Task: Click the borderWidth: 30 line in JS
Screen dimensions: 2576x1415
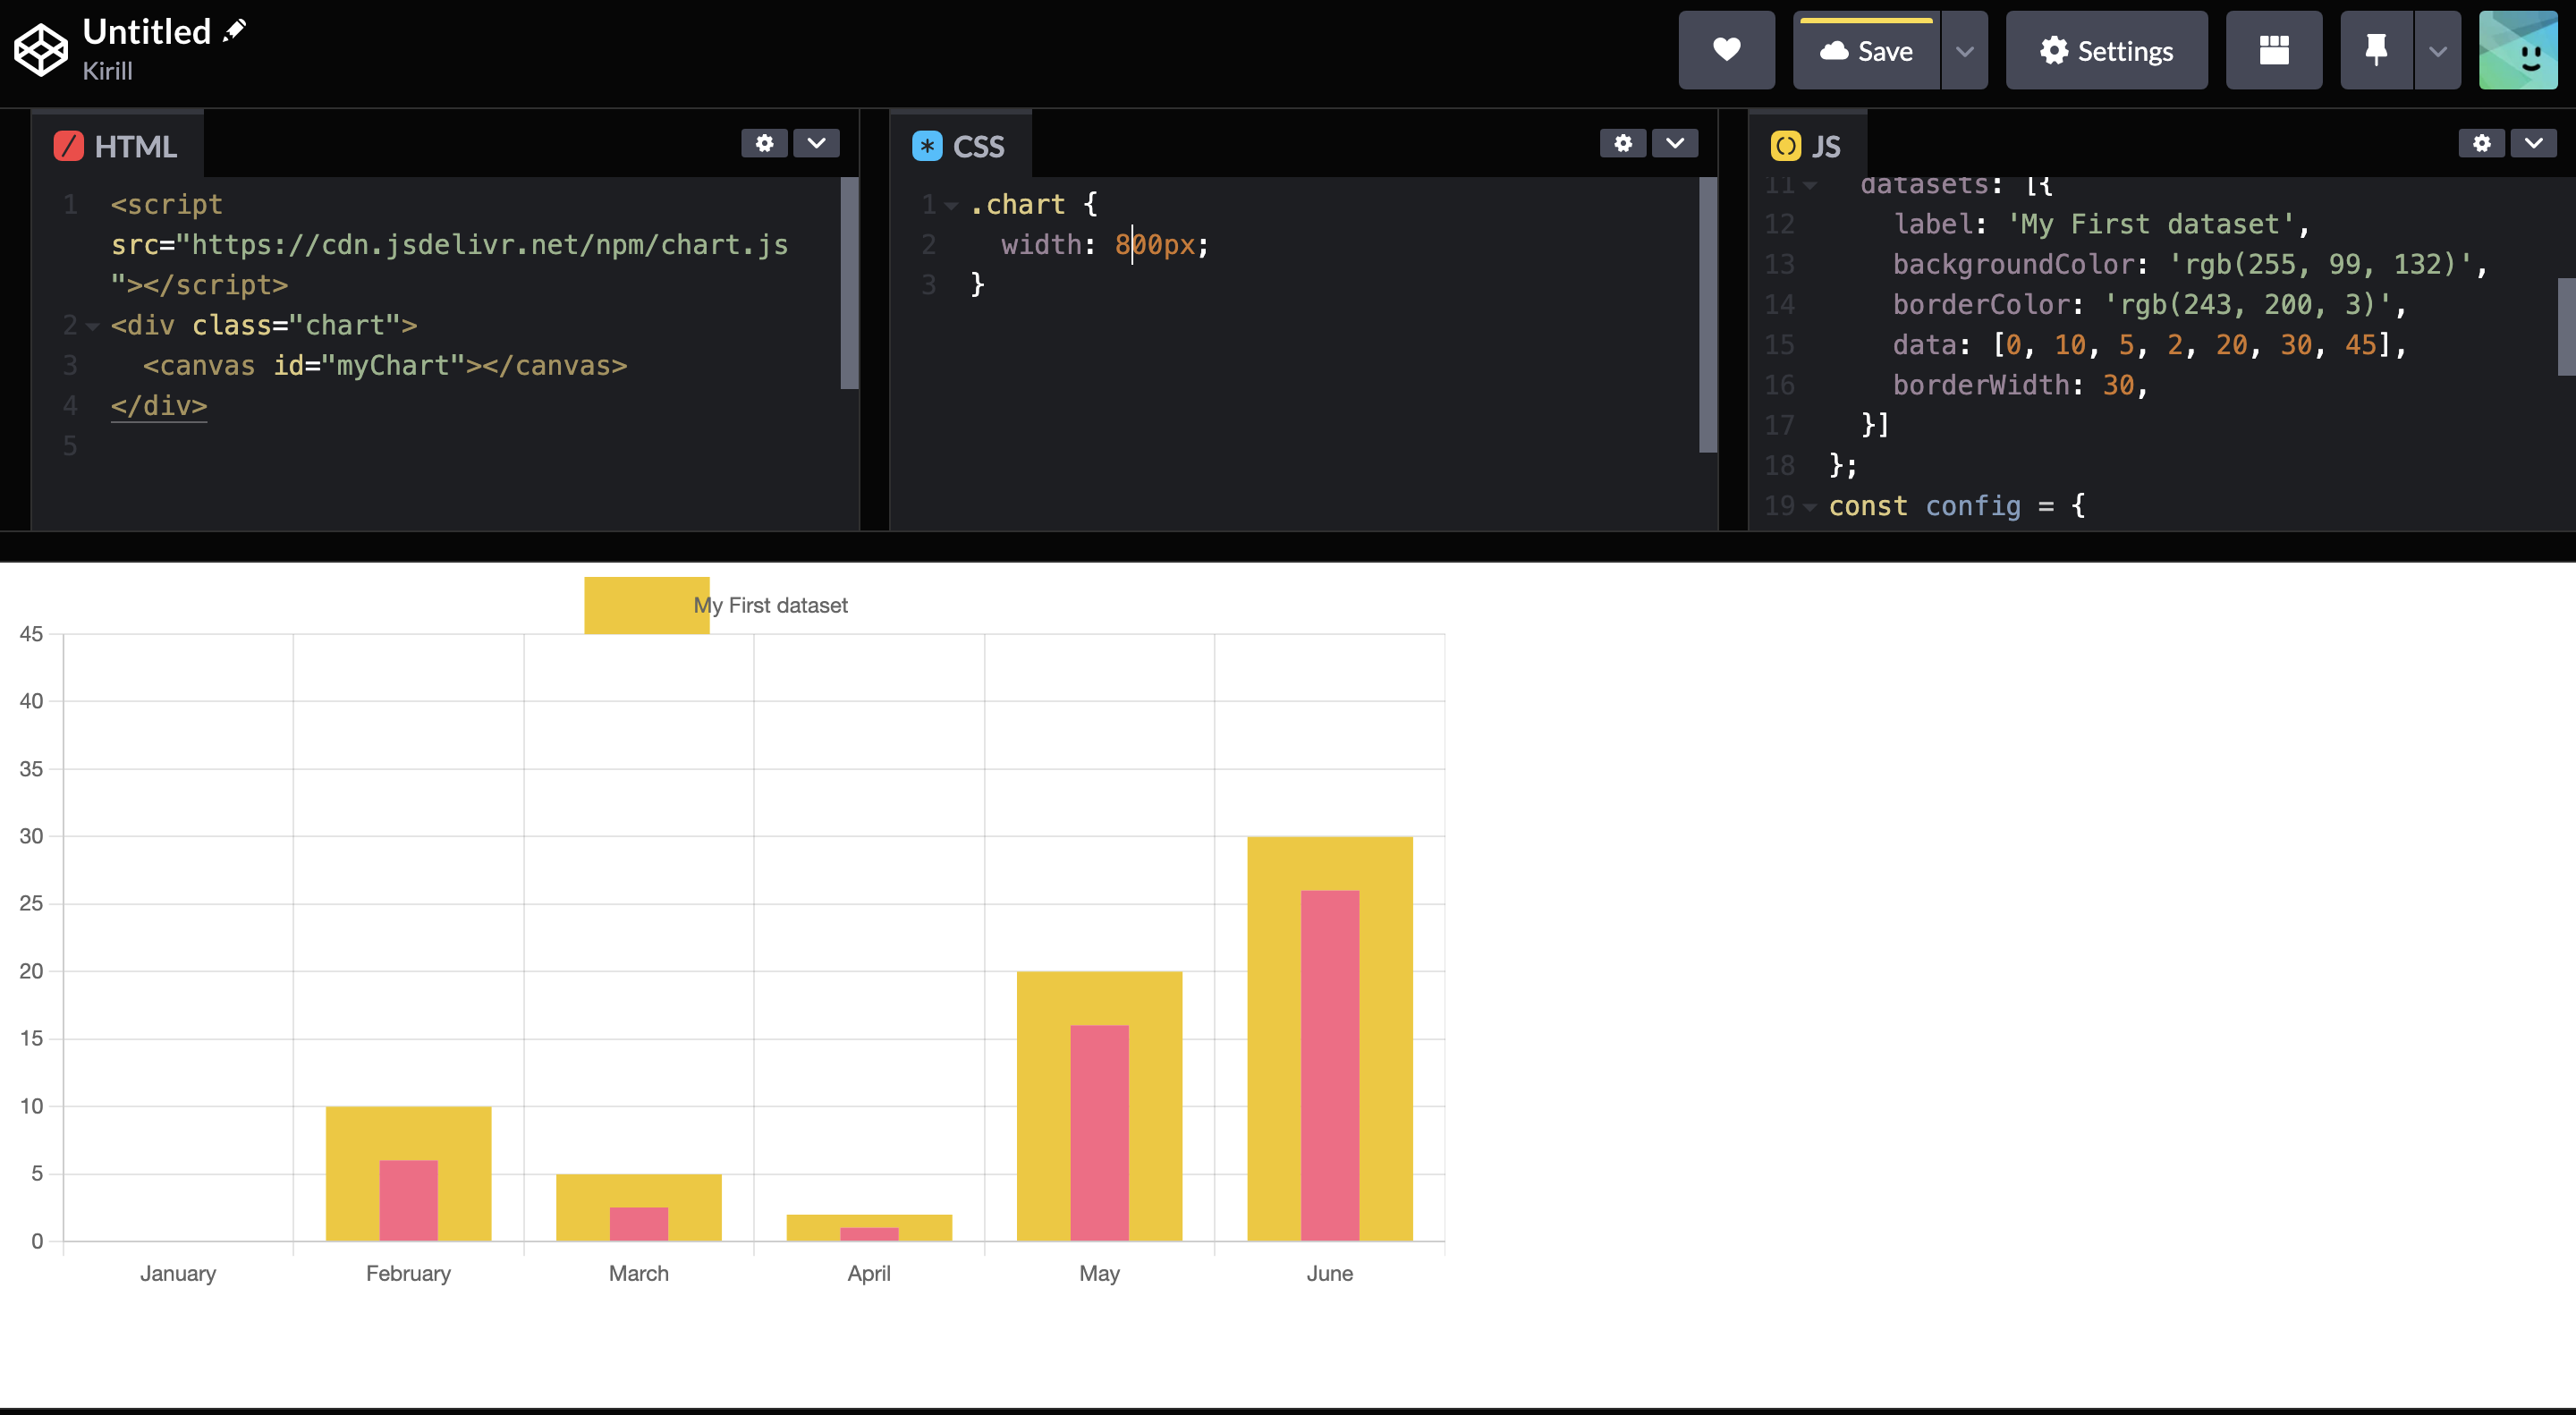Action: click(2020, 385)
